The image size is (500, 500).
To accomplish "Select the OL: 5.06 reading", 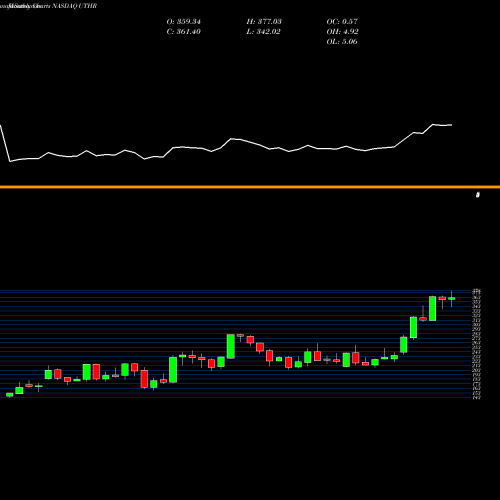I will pos(342,42).
